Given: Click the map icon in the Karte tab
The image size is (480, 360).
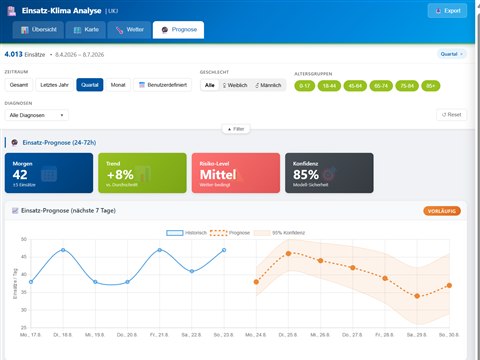Looking at the screenshot, I should pos(77,30).
